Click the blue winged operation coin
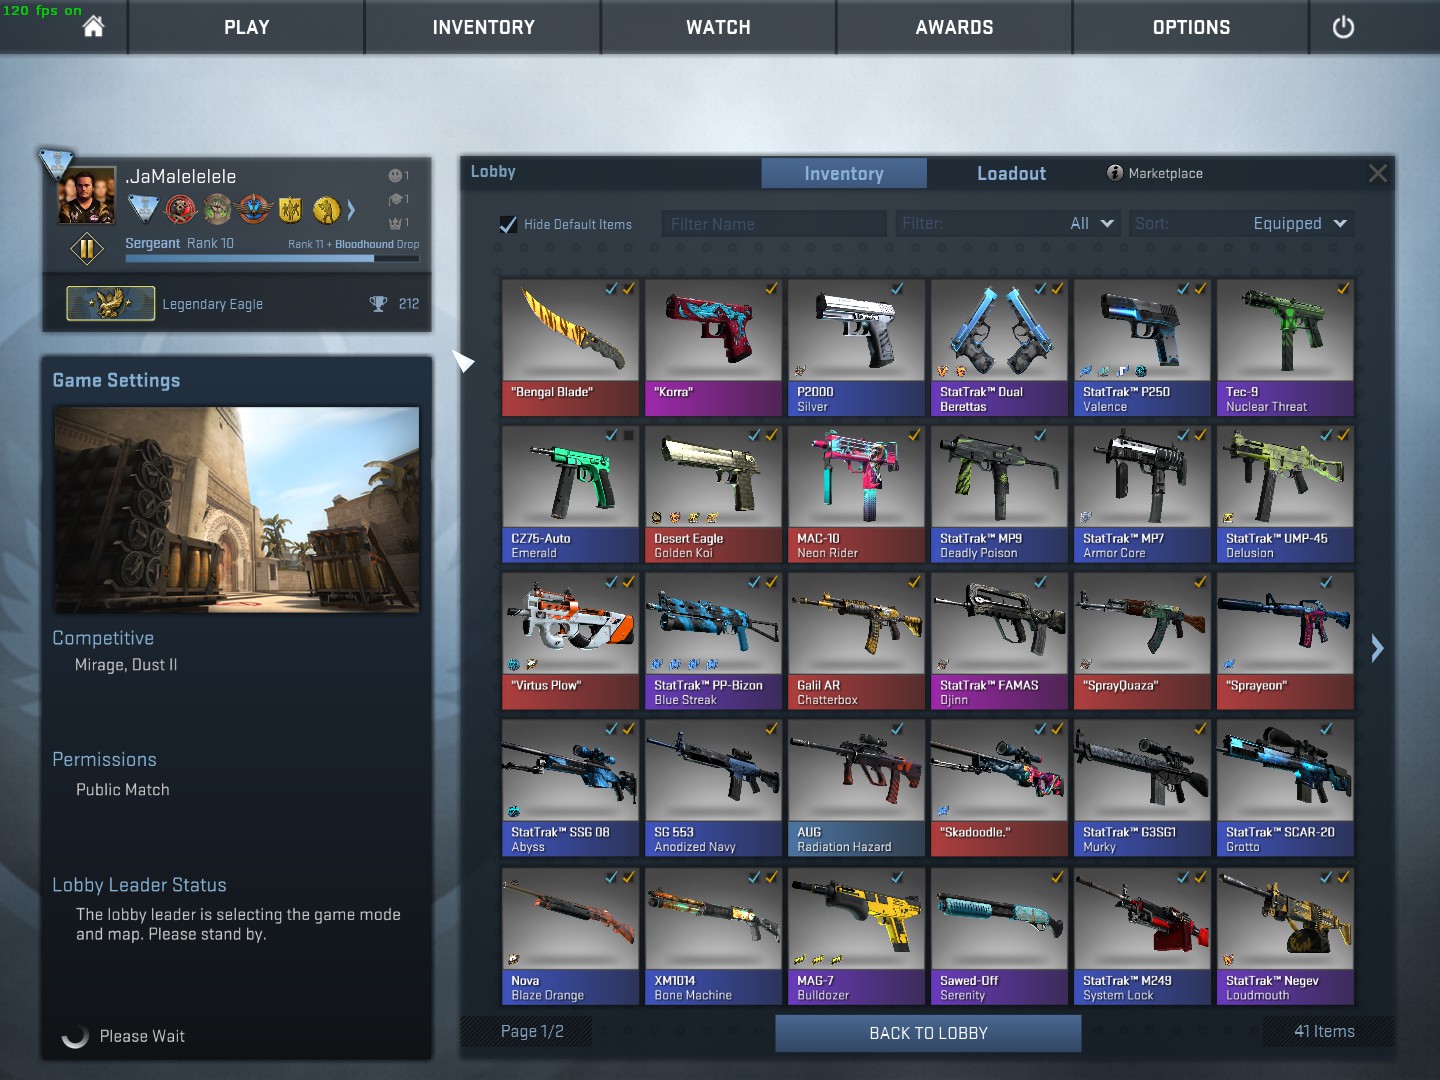The height and width of the screenshot is (1080, 1440). [x=254, y=209]
